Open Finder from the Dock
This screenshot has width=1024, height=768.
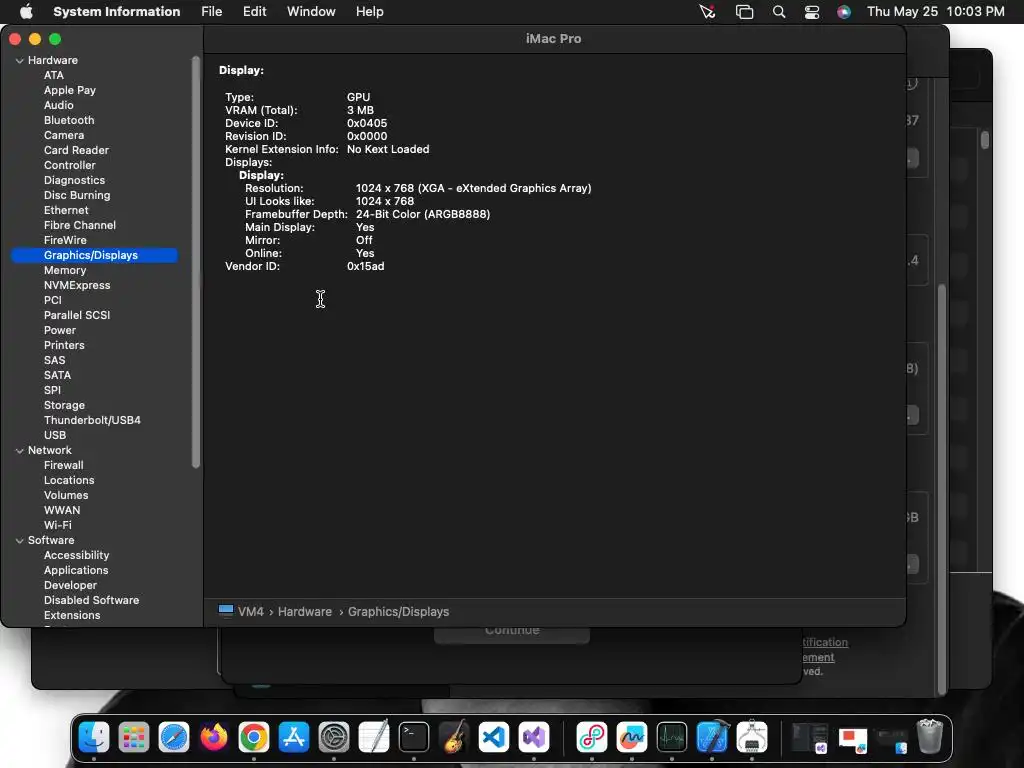tap(94, 737)
